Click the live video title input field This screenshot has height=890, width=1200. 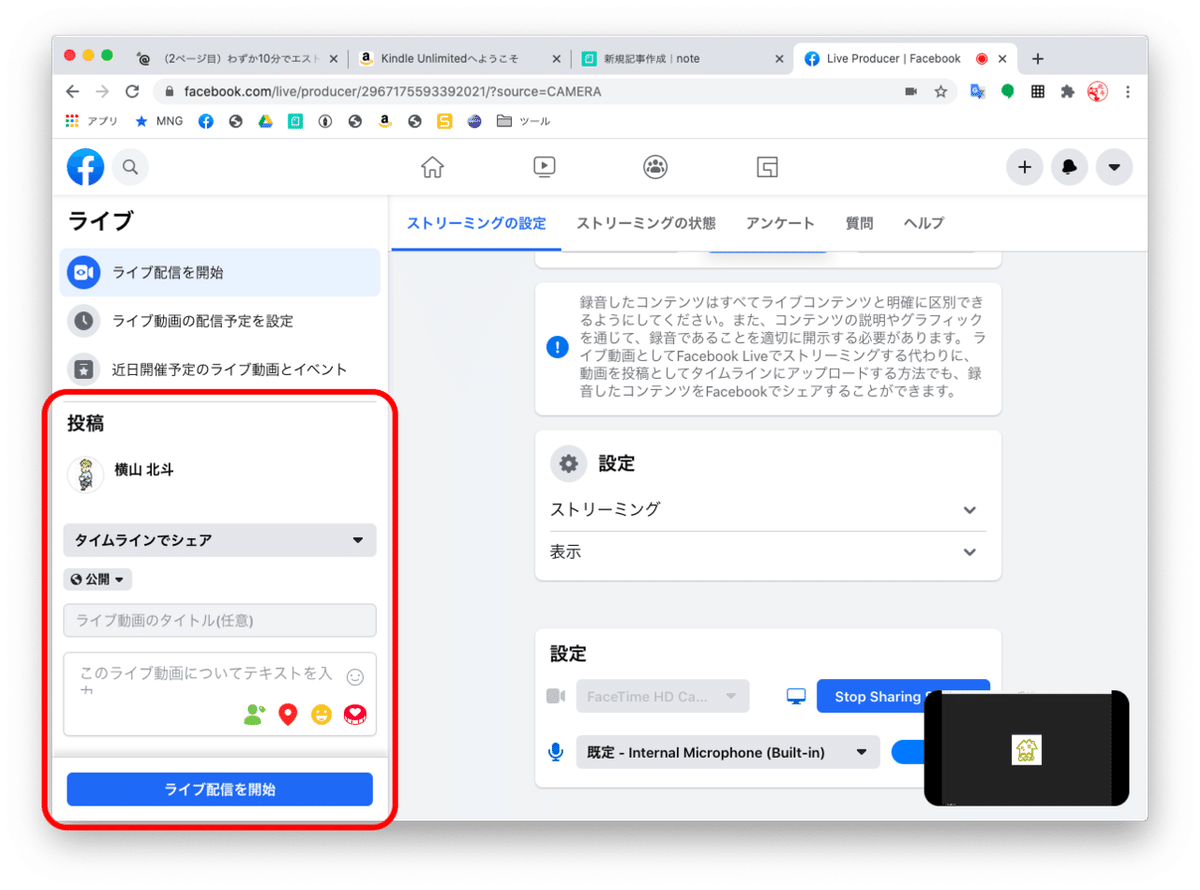219,620
